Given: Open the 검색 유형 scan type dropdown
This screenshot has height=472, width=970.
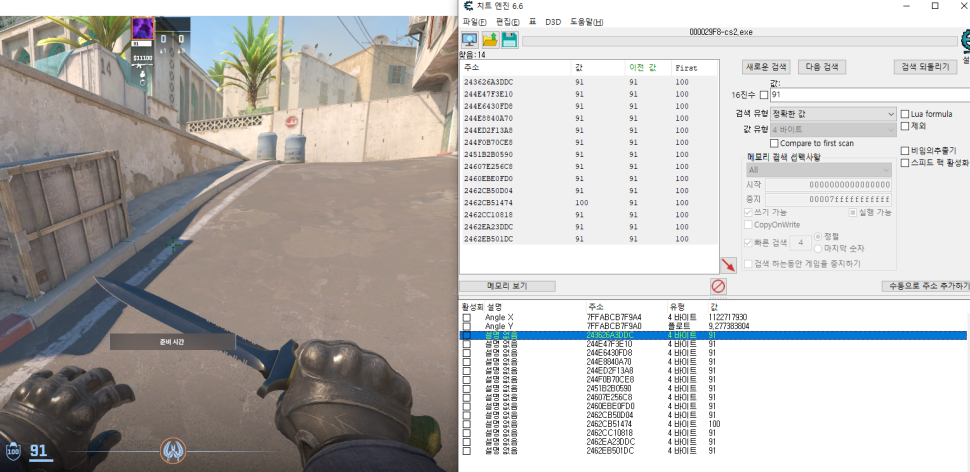Looking at the screenshot, I should (833, 114).
